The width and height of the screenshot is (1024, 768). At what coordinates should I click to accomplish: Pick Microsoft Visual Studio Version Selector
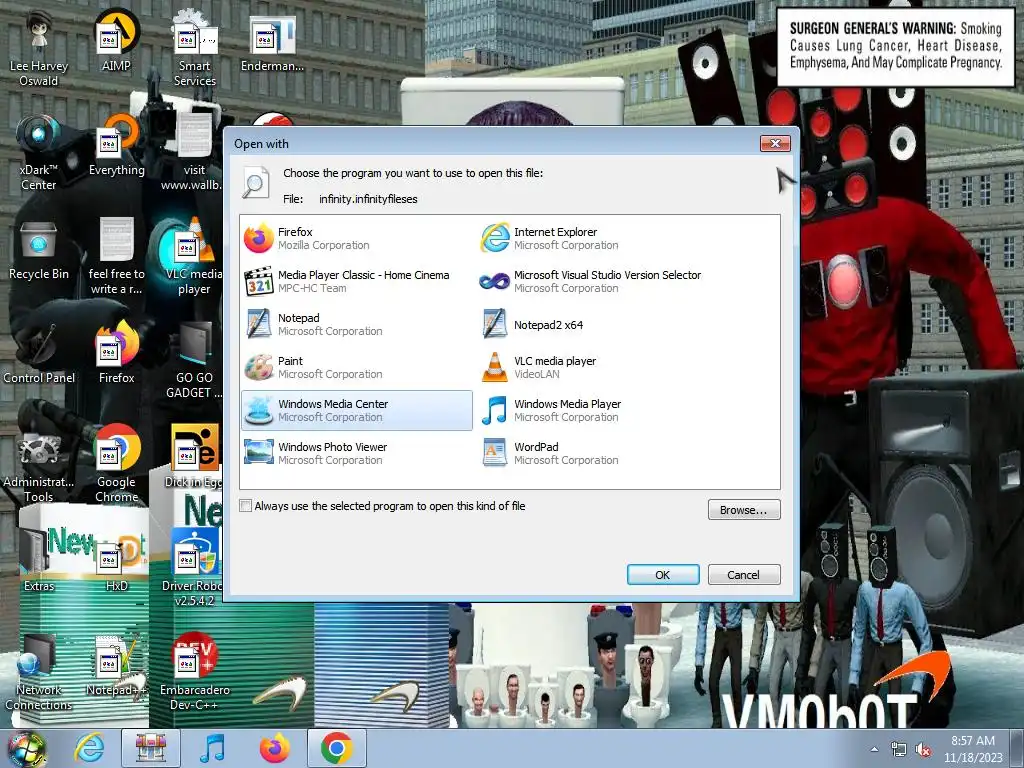(592, 281)
